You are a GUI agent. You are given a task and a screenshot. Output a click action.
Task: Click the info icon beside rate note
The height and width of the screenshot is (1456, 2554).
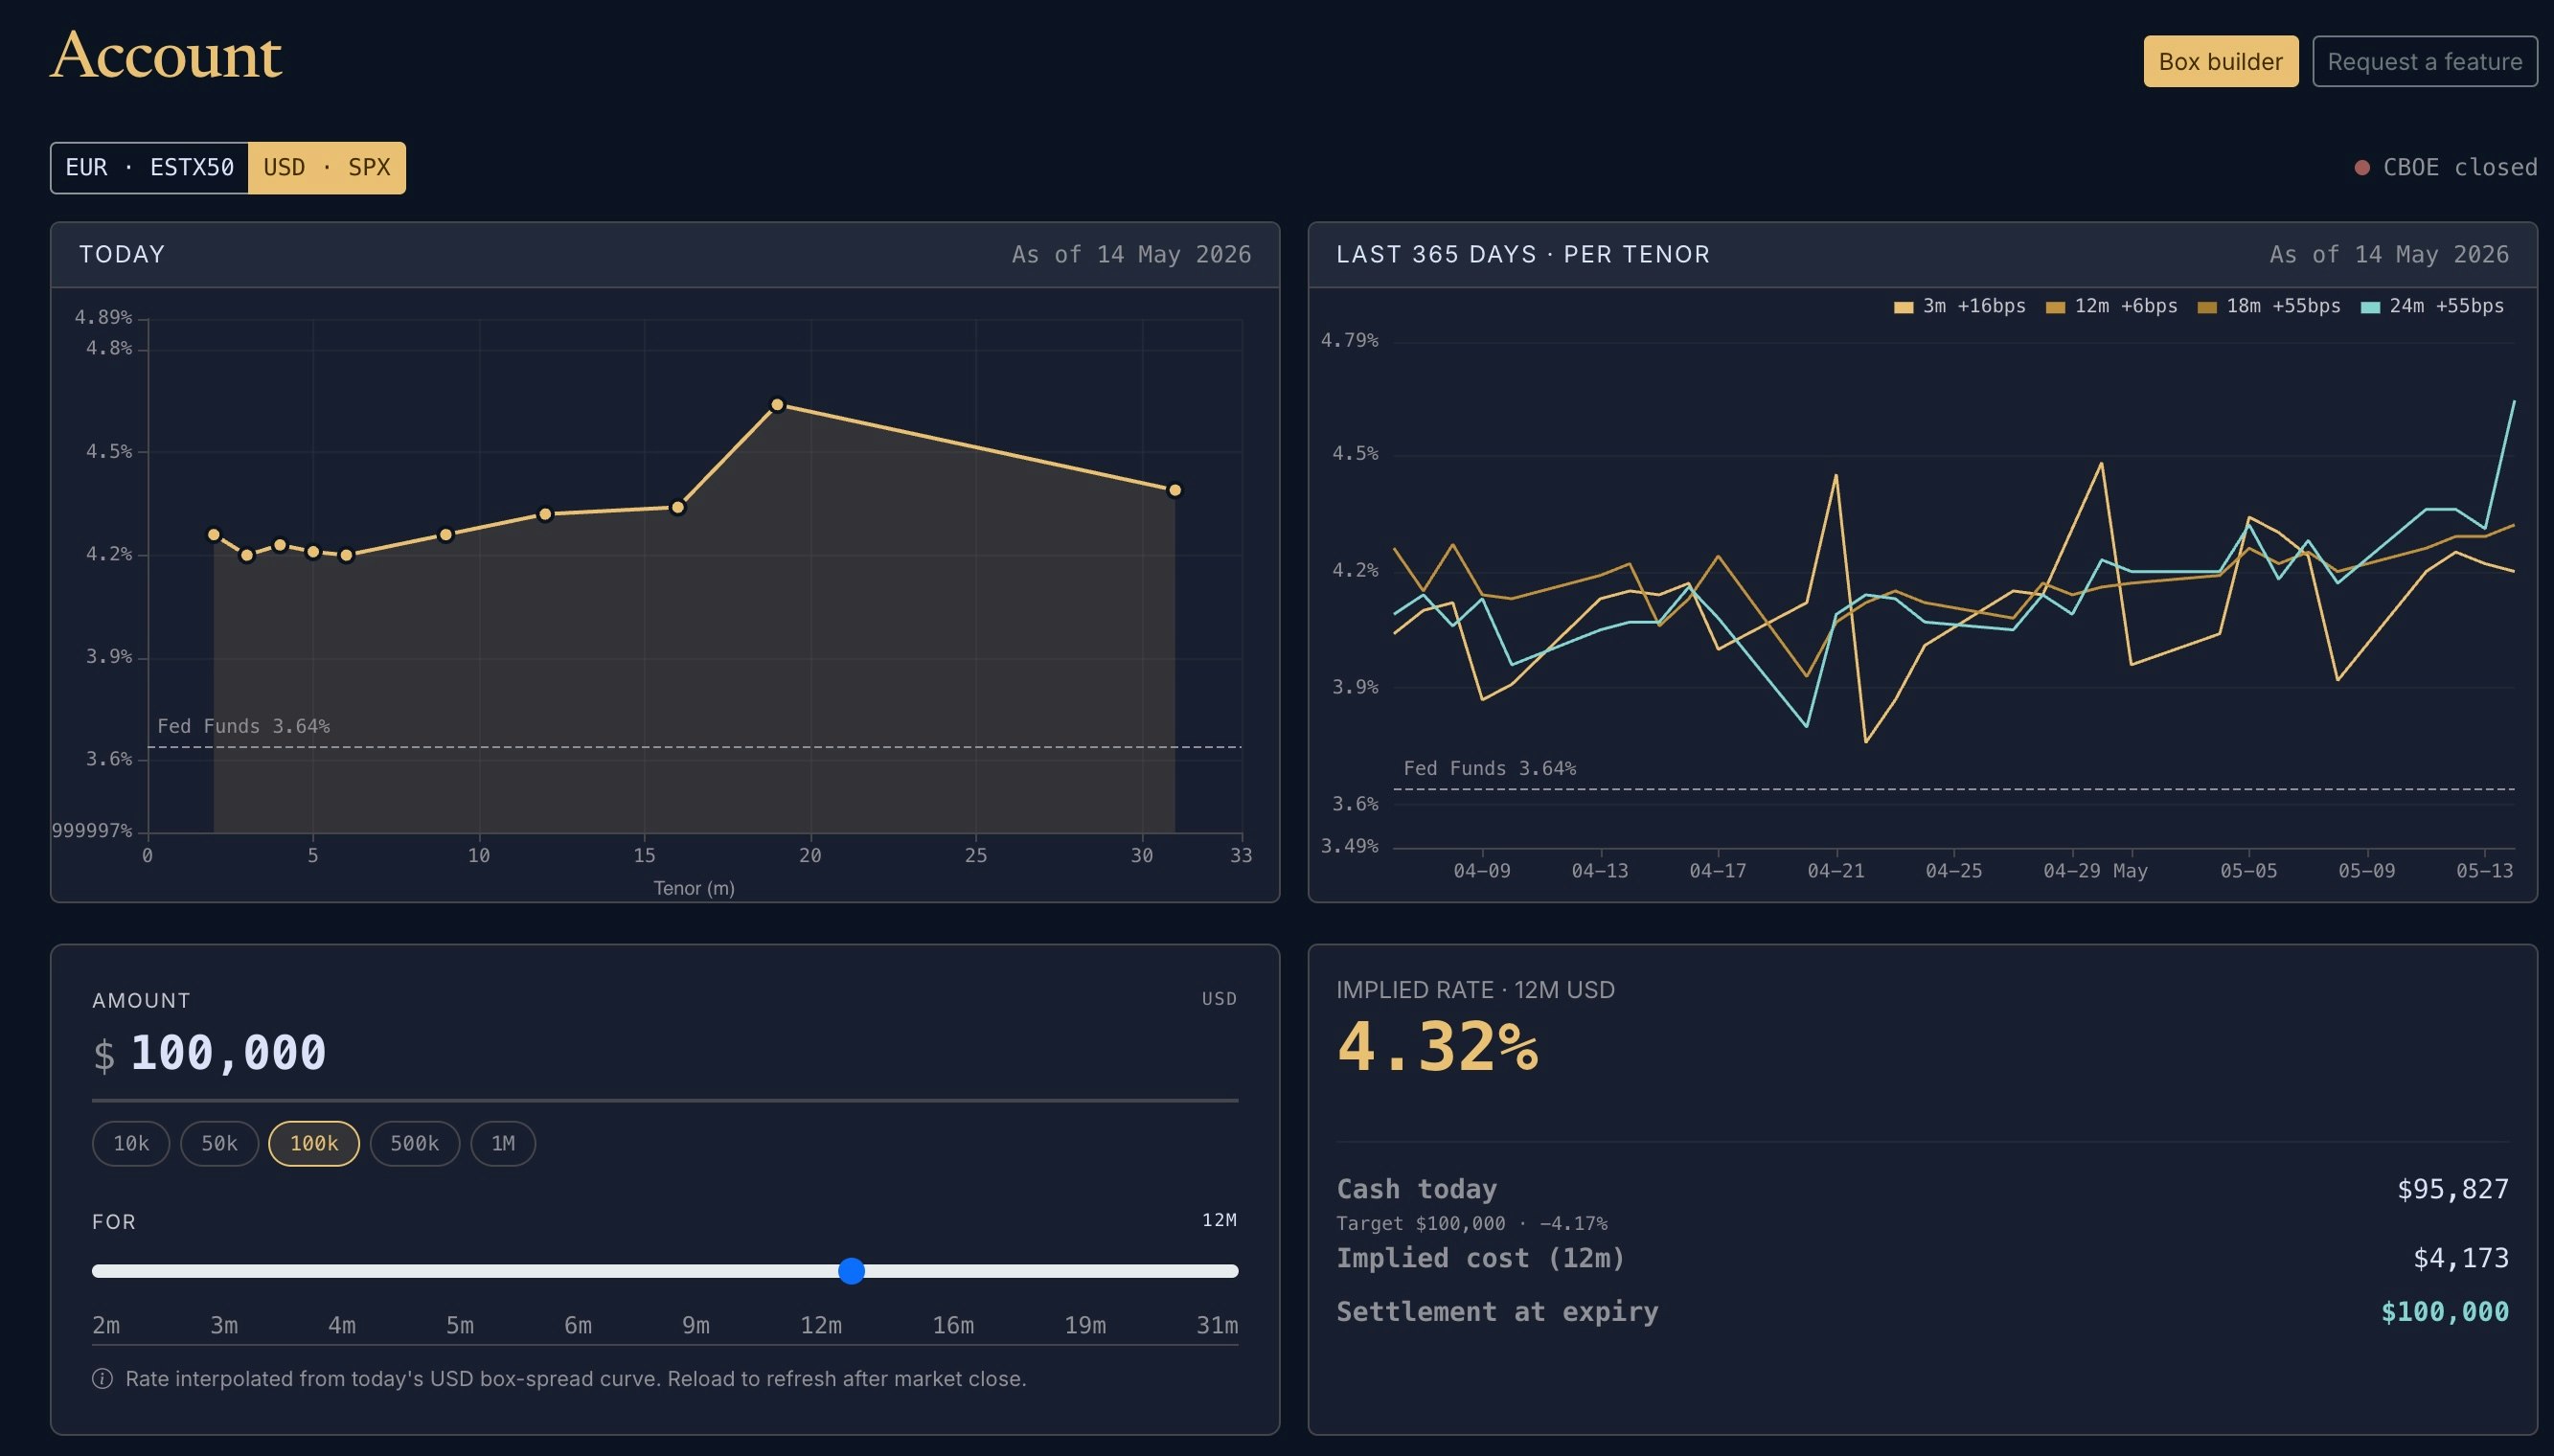point(102,1379)
